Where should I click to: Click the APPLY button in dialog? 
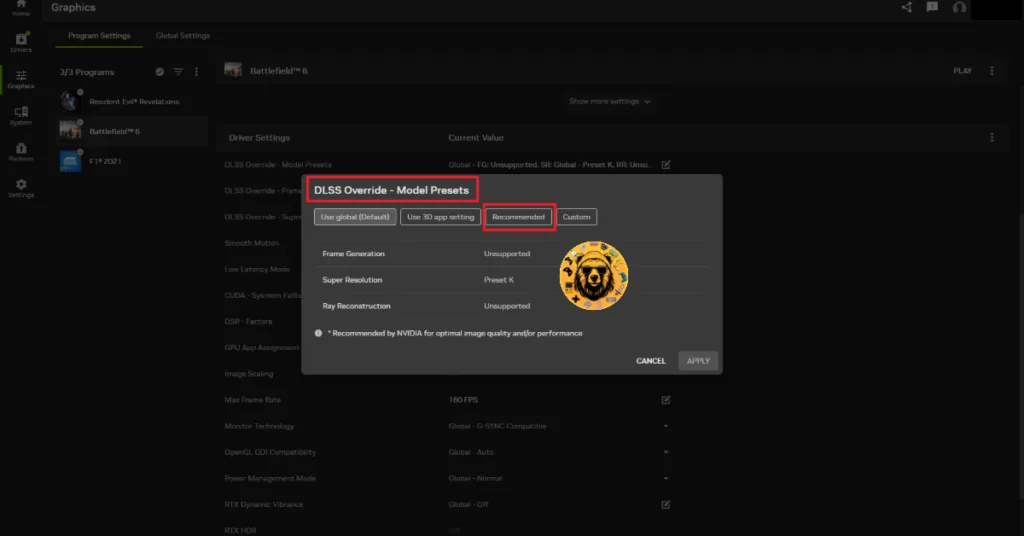698,361
